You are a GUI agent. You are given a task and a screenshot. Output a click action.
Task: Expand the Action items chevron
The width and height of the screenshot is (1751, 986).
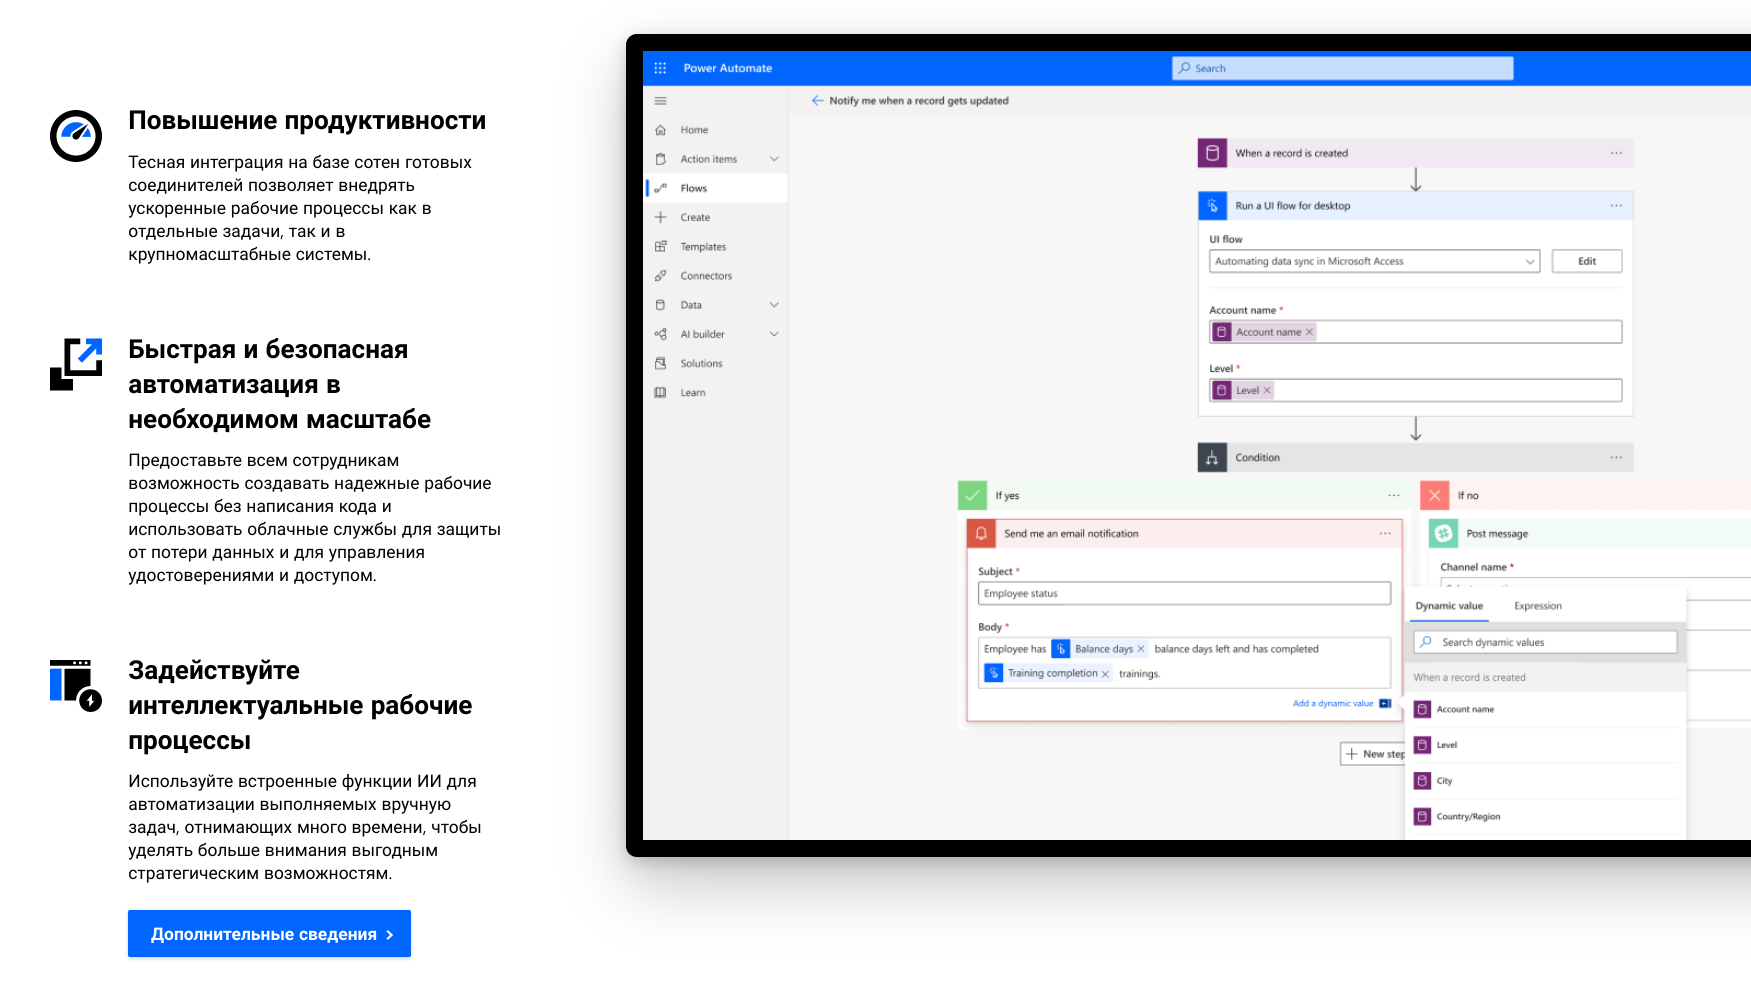[774, 159]
